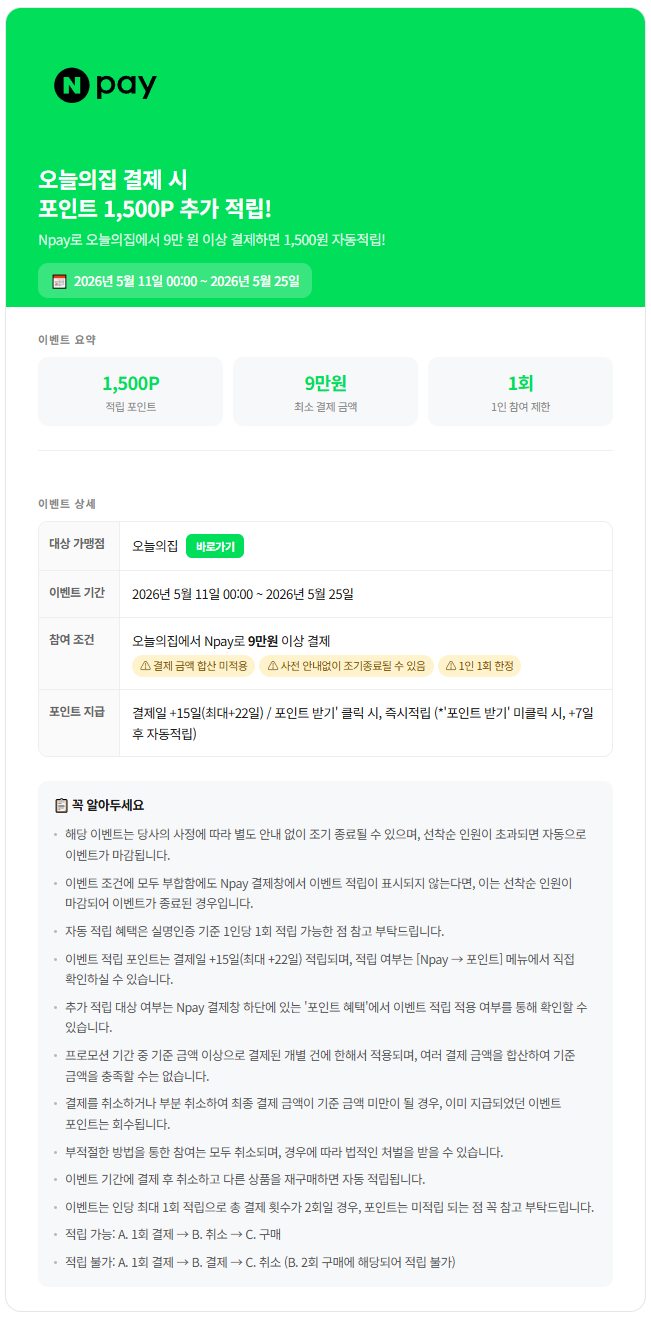This screenshot has width=651, height=1317.
Task: Click the 이벤트 기간 row label
Action: pyautogui.click(x=78, y=592)
